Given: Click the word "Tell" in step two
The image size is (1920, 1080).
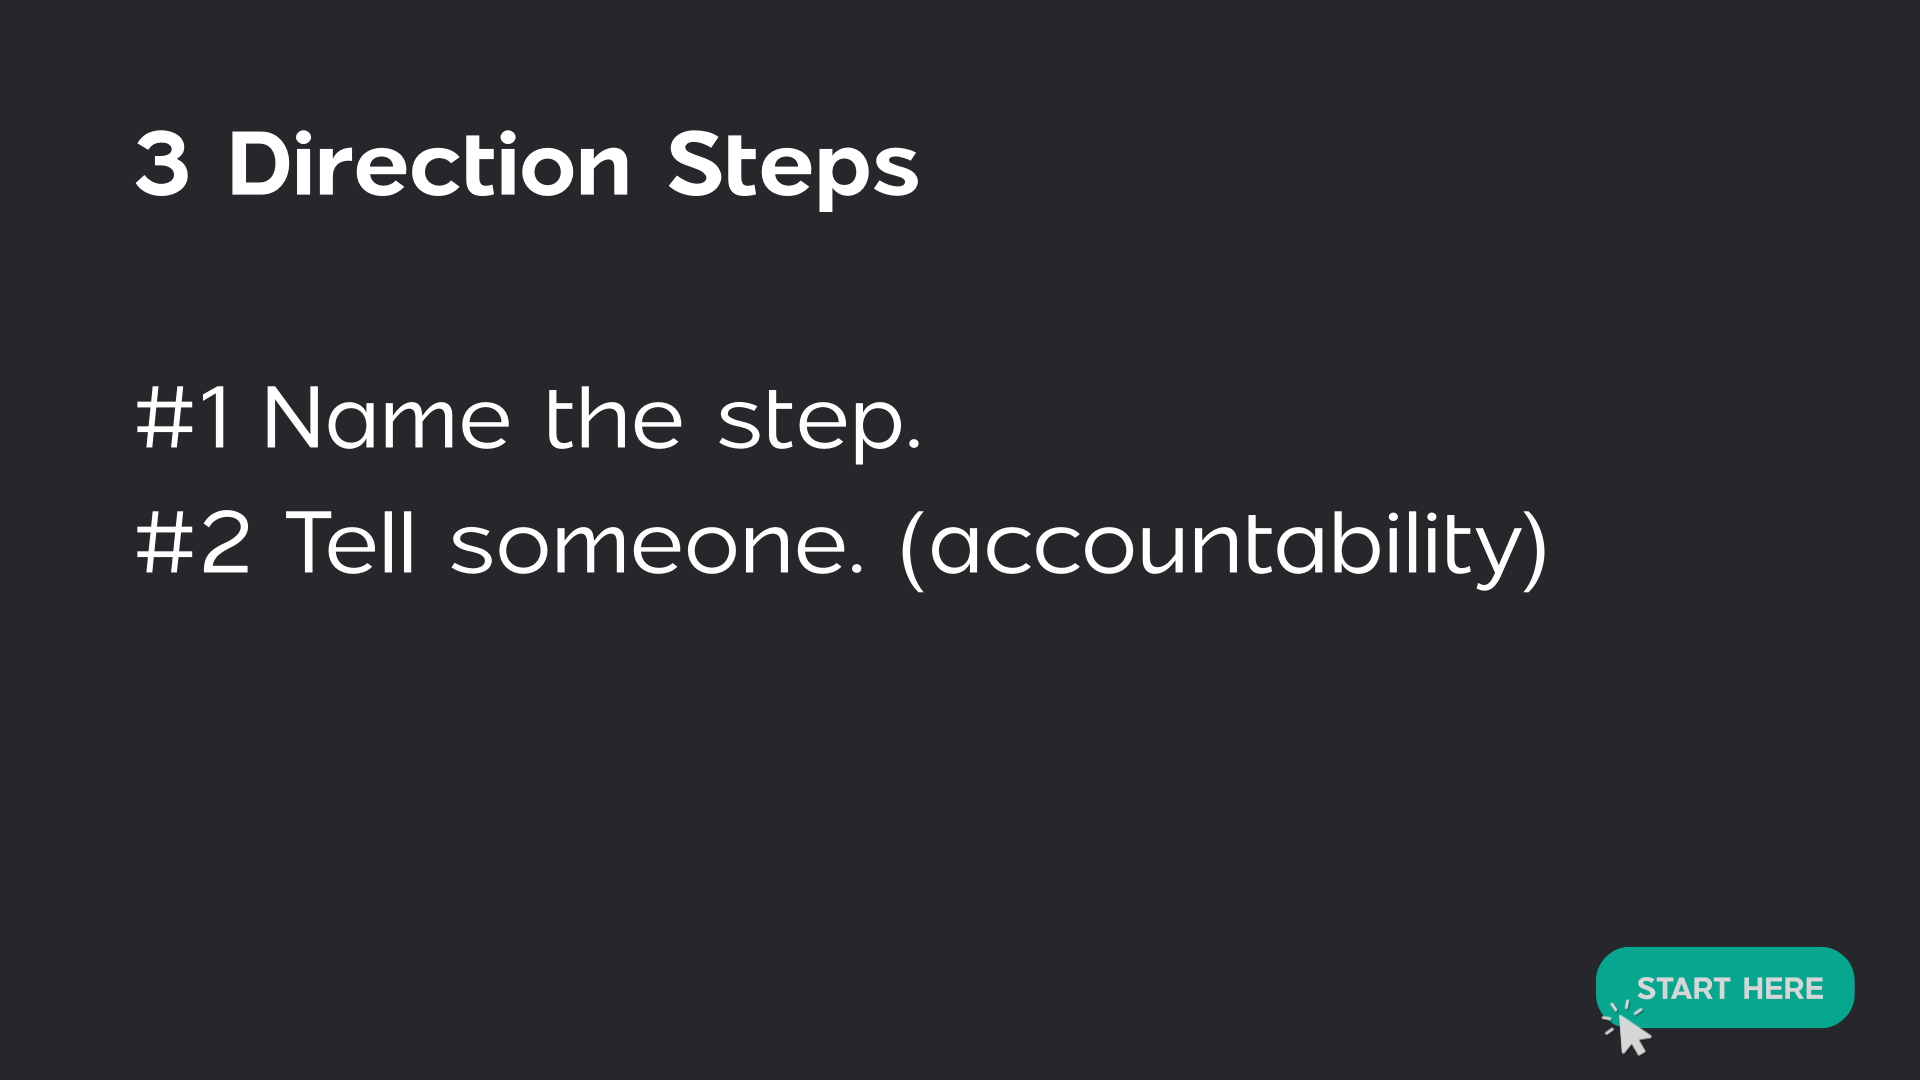Looking at the screenshot, I should [x=350, y=544].
